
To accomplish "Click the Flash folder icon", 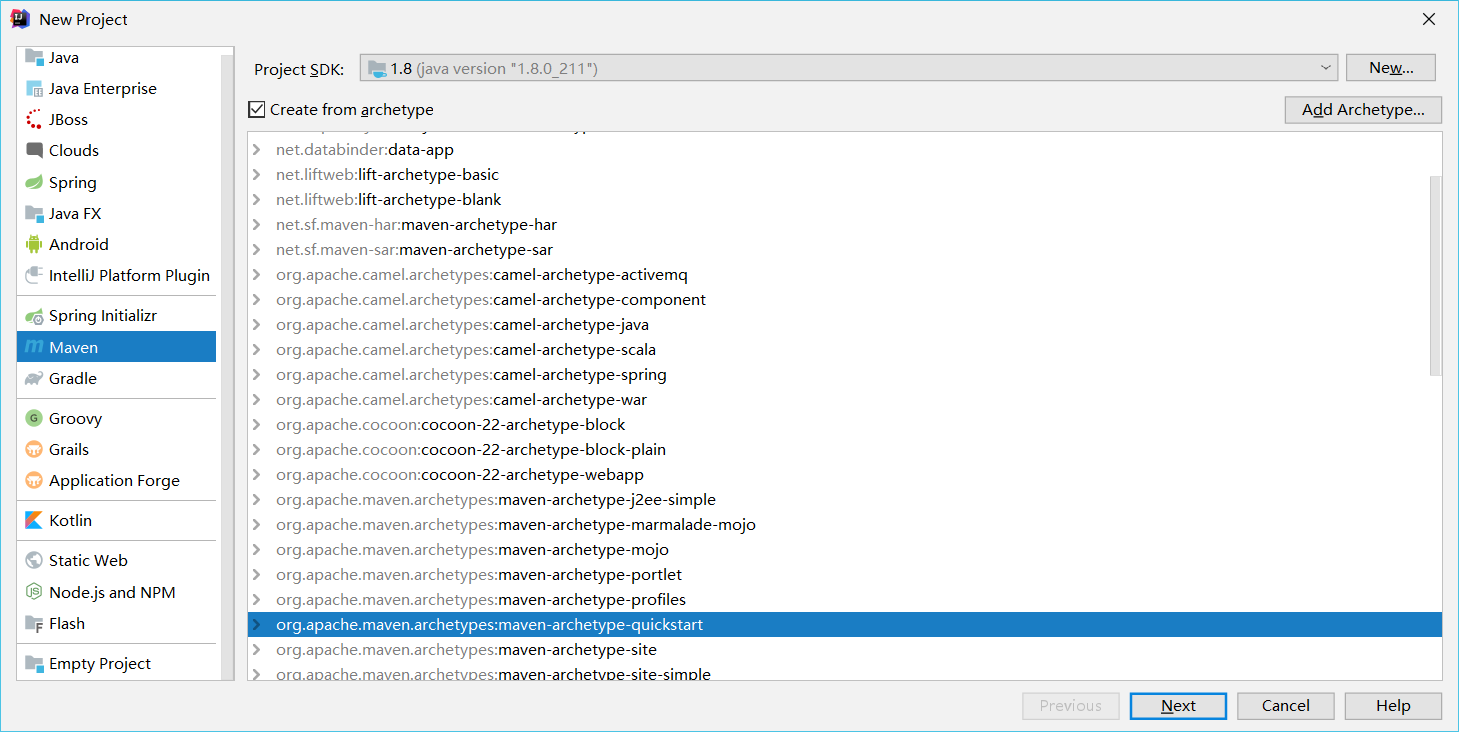I will tap(34, 623).
